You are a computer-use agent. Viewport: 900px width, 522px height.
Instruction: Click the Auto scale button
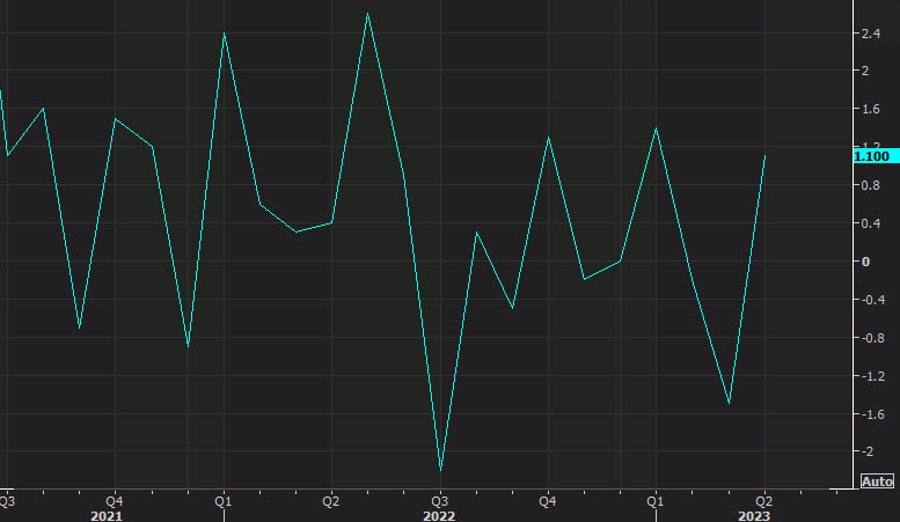click(877, 482)
